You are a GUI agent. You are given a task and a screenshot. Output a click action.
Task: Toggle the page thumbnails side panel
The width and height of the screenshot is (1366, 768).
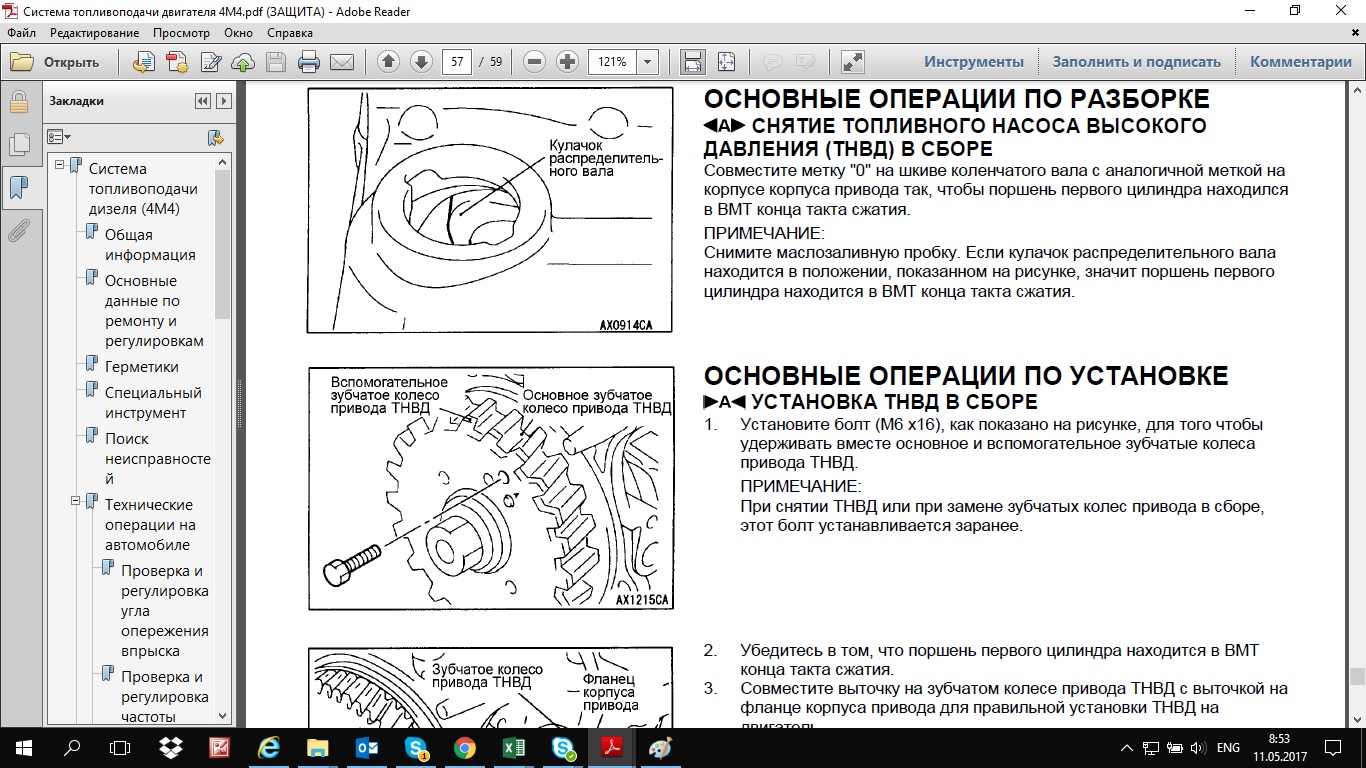coord(18,144)
